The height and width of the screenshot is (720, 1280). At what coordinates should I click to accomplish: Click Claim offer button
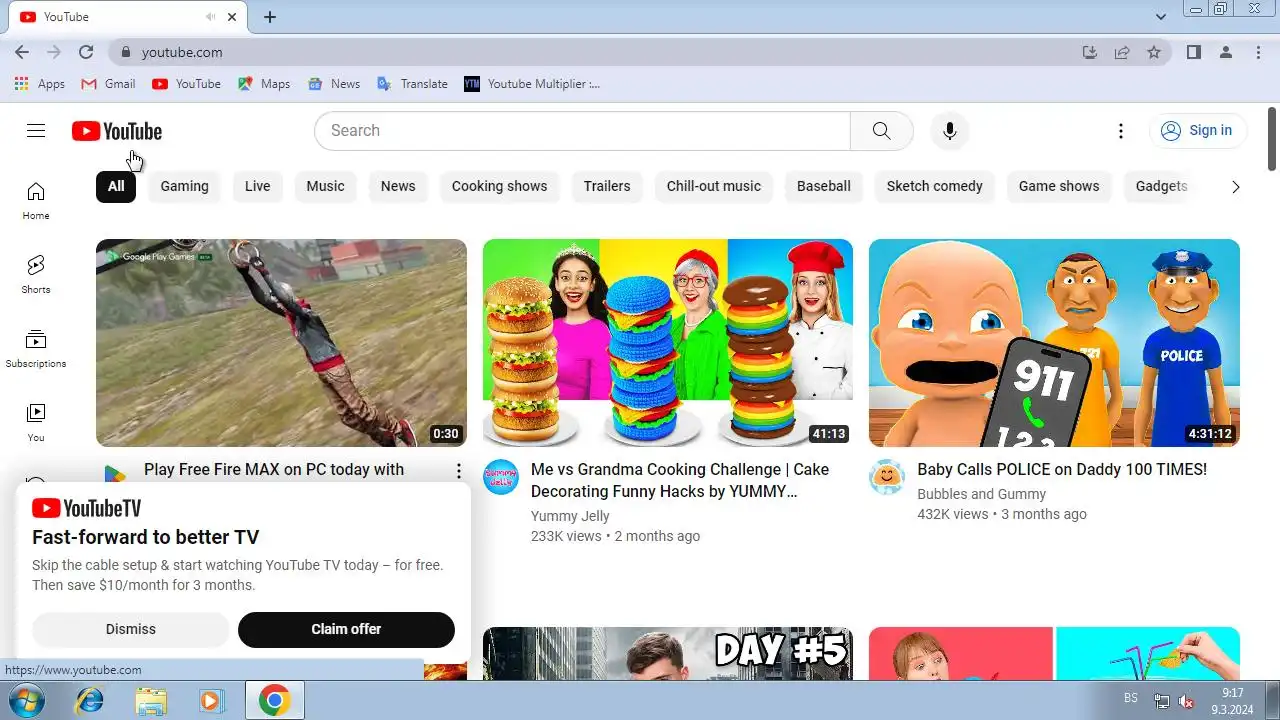point(346,629)
